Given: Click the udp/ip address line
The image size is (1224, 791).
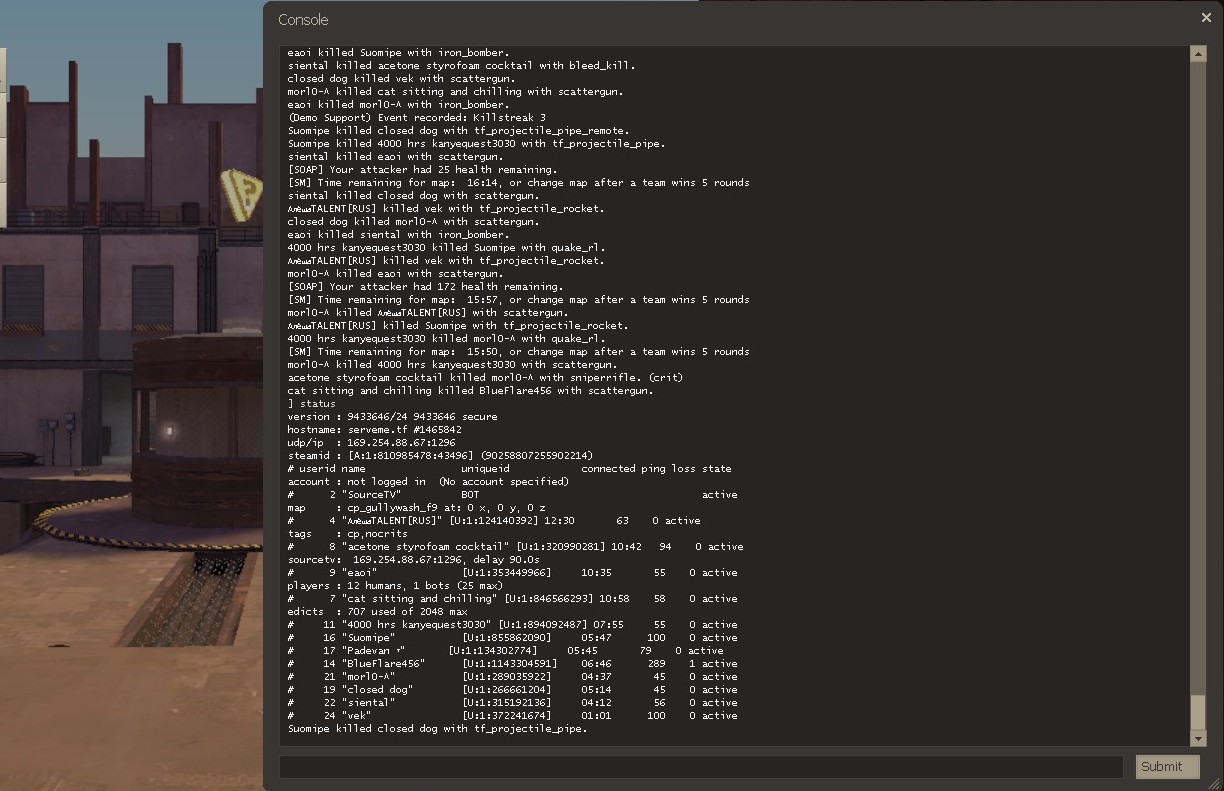Looking at the screenshot, I should pyautogui.click(x=371, y=443).
